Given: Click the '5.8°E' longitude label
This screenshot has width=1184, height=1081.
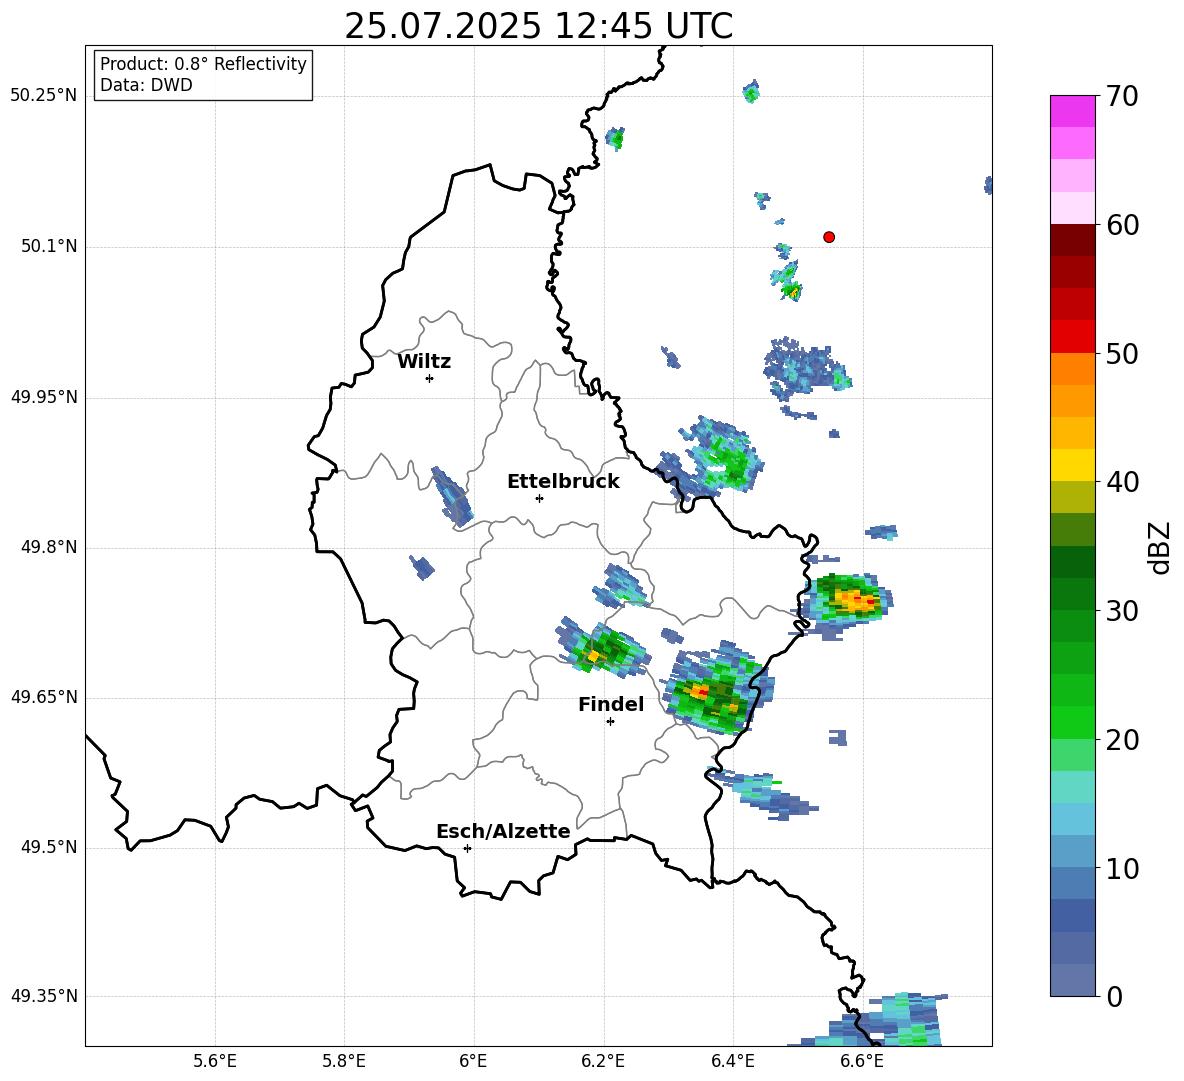Looking at the screenshot, I should 344,1061.
